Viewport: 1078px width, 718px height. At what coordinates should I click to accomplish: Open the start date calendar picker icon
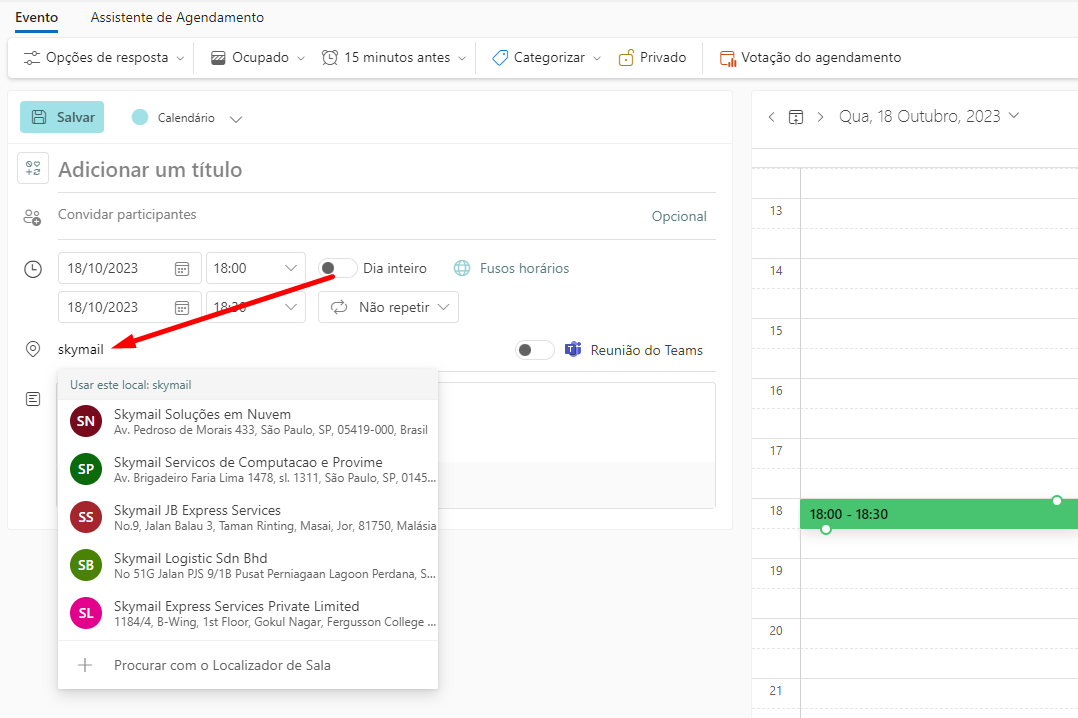tap(182, 269)
